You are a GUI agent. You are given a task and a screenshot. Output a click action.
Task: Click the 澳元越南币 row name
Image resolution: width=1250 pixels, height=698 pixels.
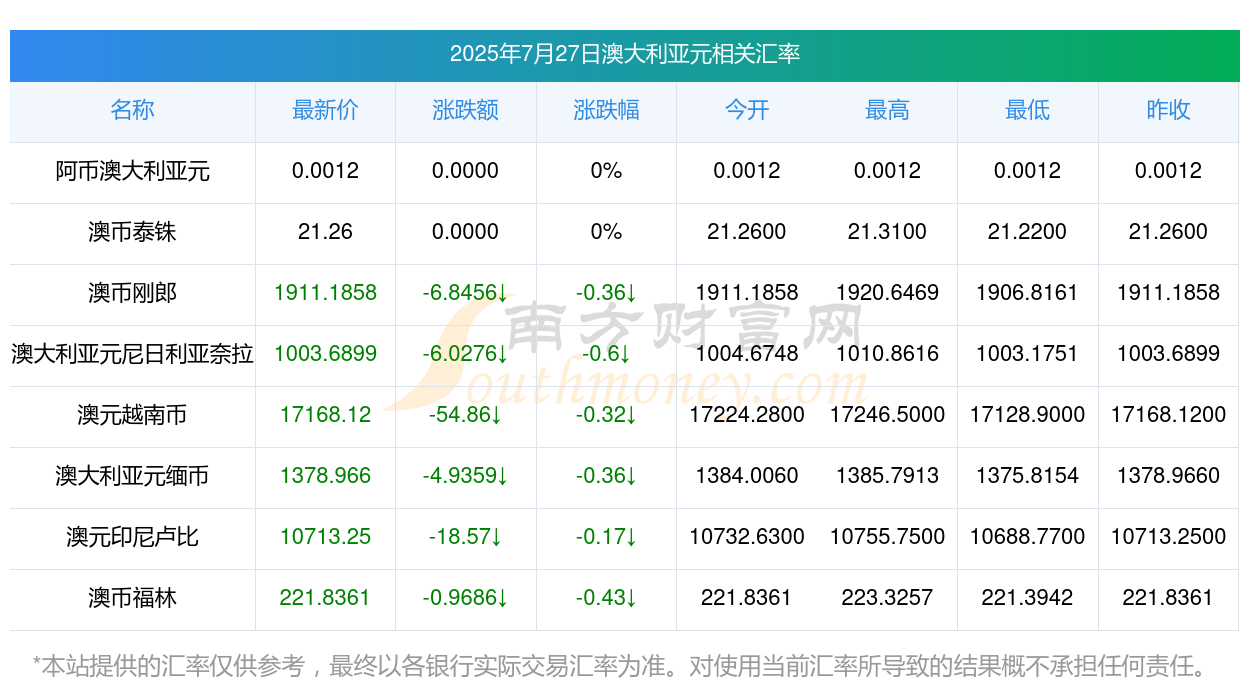tap(132, 415)
